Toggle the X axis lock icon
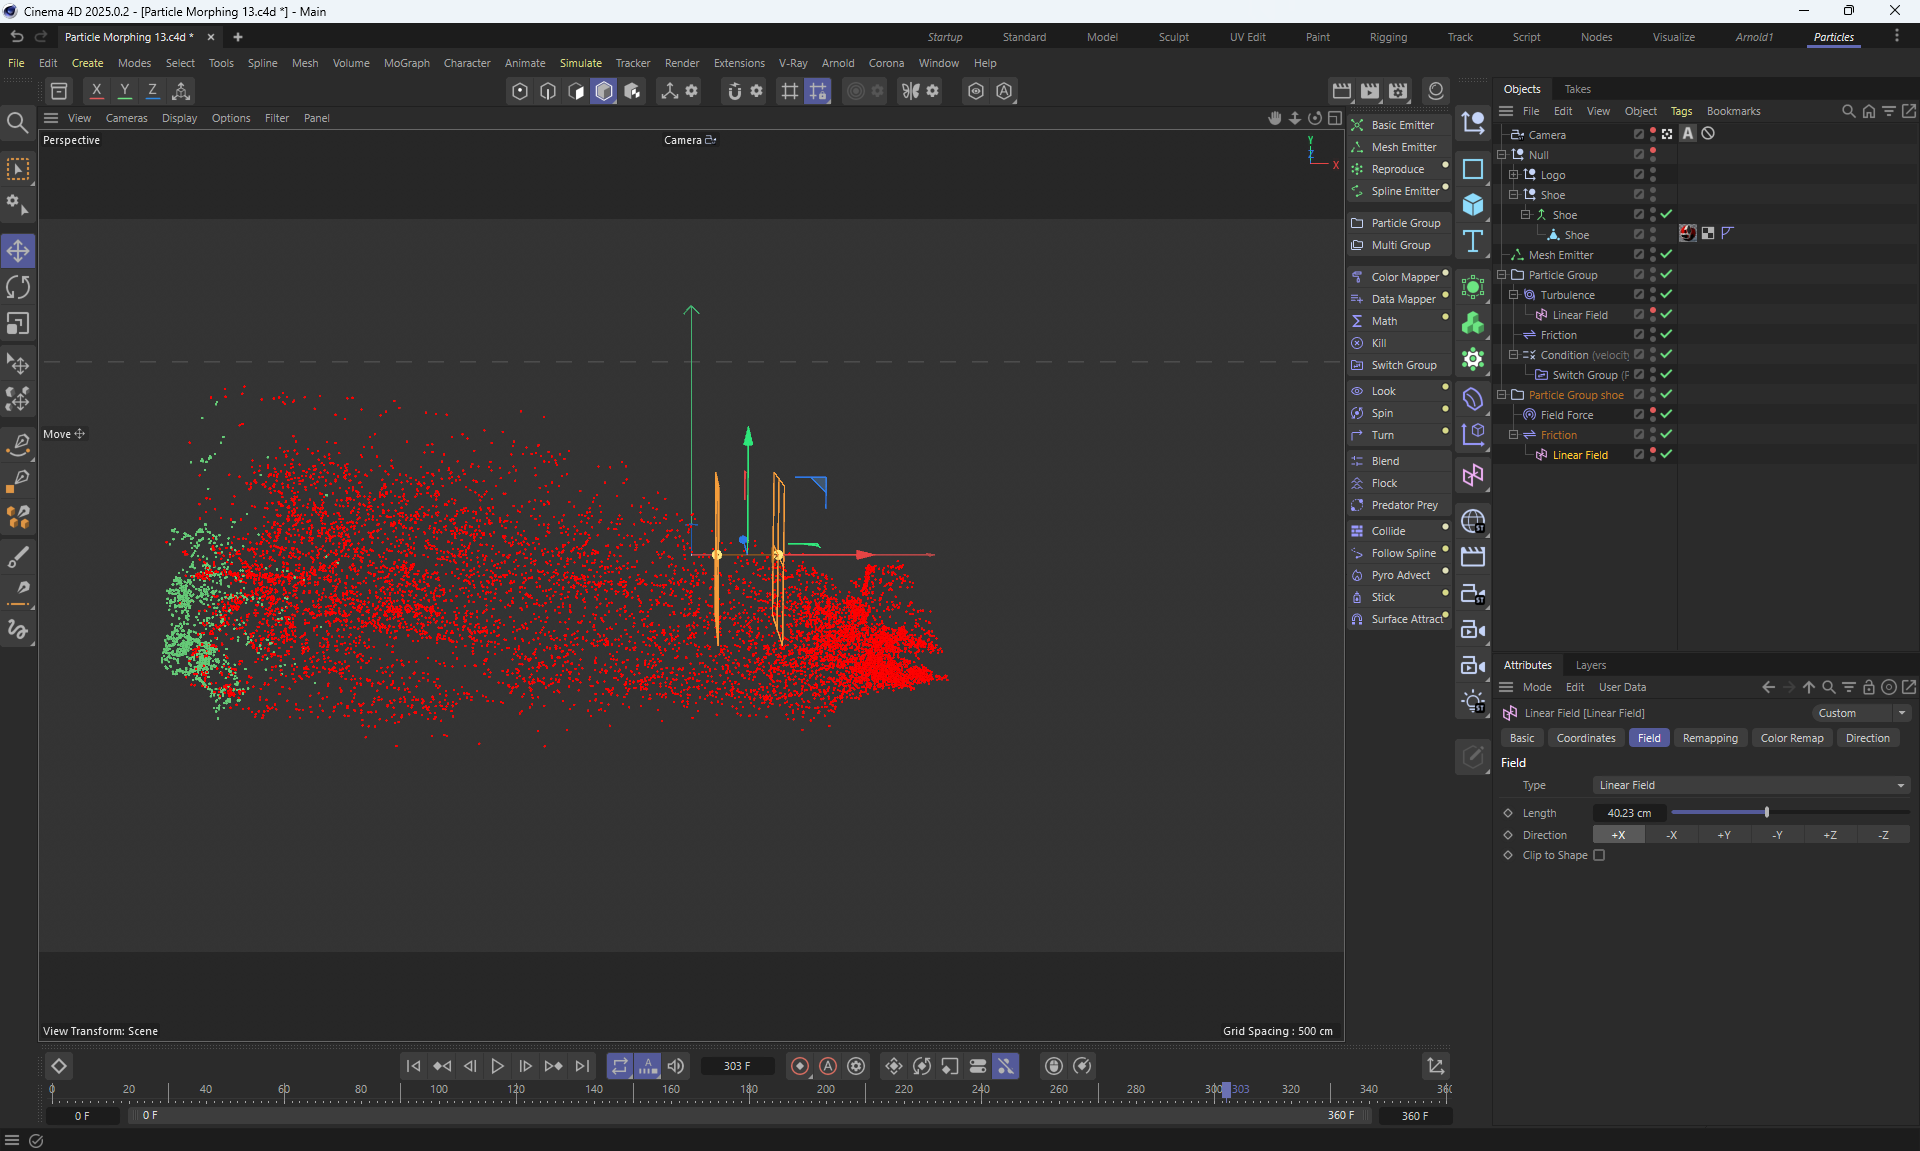This screenshot has width=1920, height=1151. [x=97, y=91]
